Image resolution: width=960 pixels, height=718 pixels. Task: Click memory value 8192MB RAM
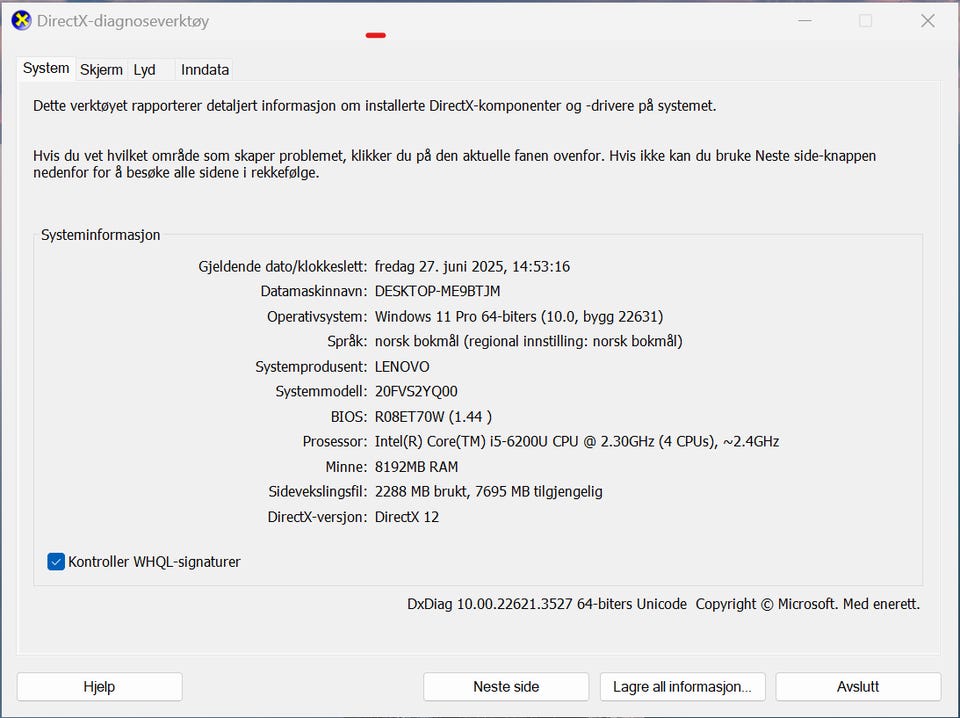[x=416, y=467]
